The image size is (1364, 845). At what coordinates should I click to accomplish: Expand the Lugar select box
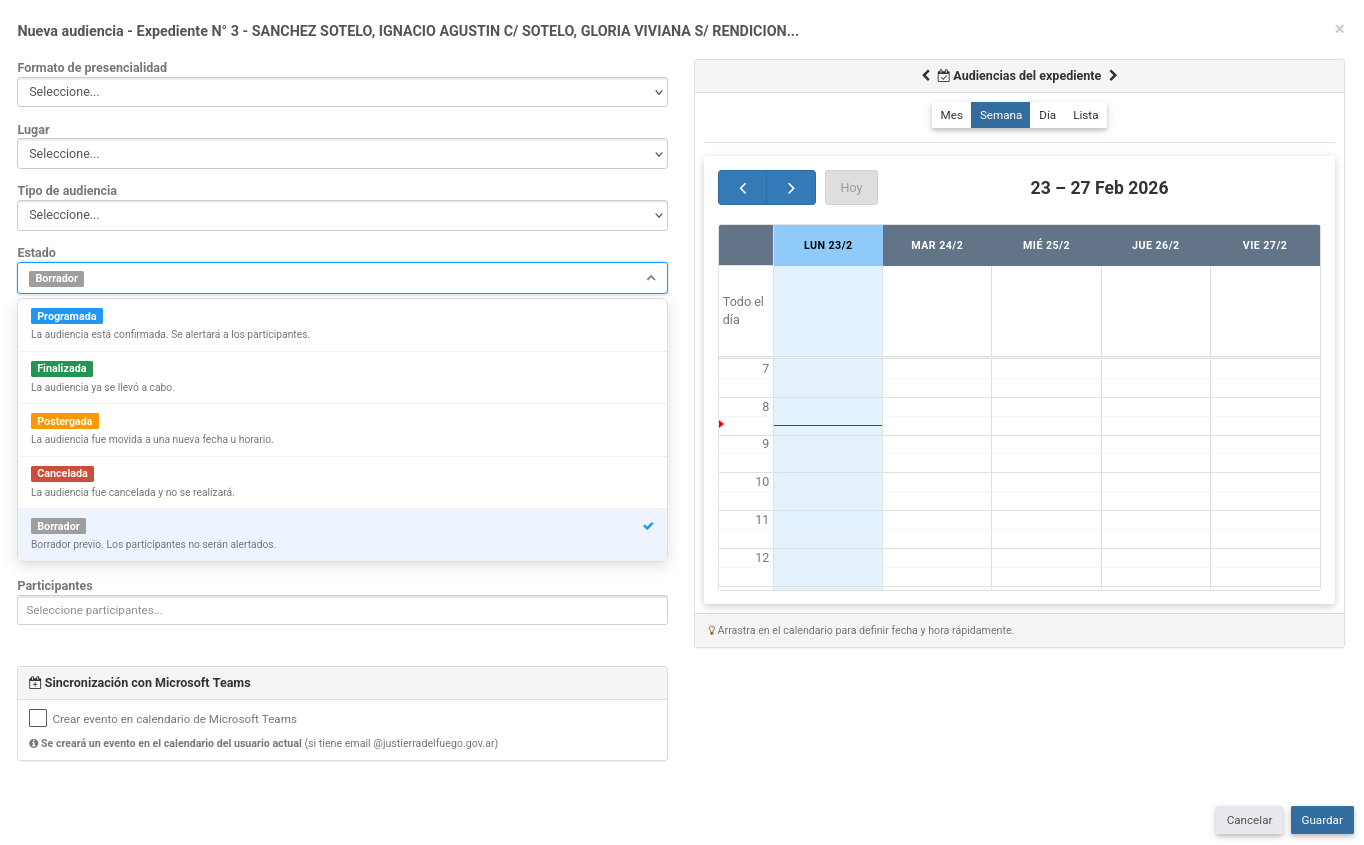(x=342, y=154)
